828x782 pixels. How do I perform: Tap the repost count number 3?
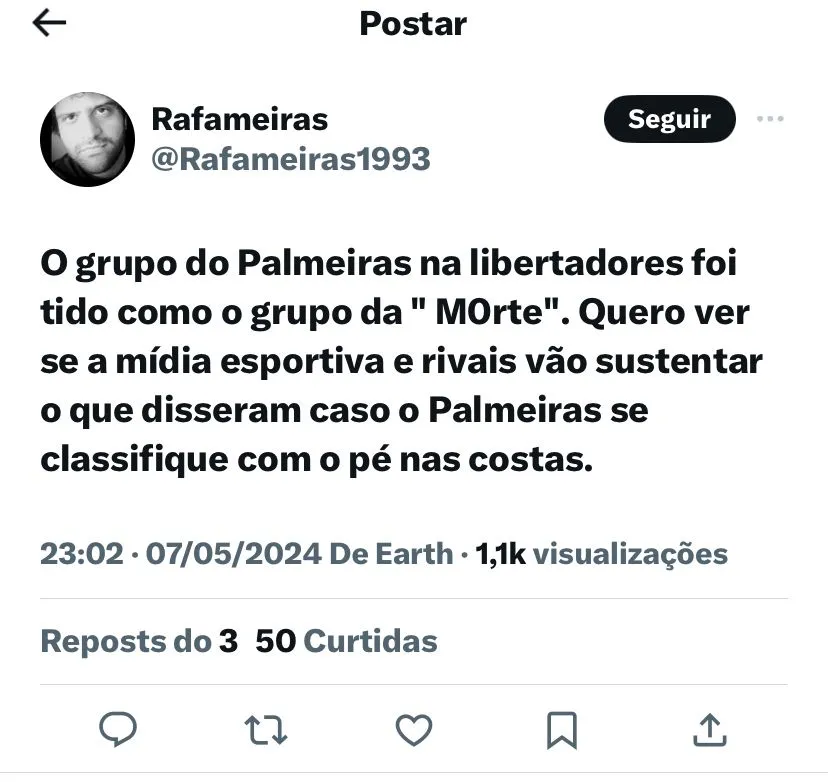point(228,641)
